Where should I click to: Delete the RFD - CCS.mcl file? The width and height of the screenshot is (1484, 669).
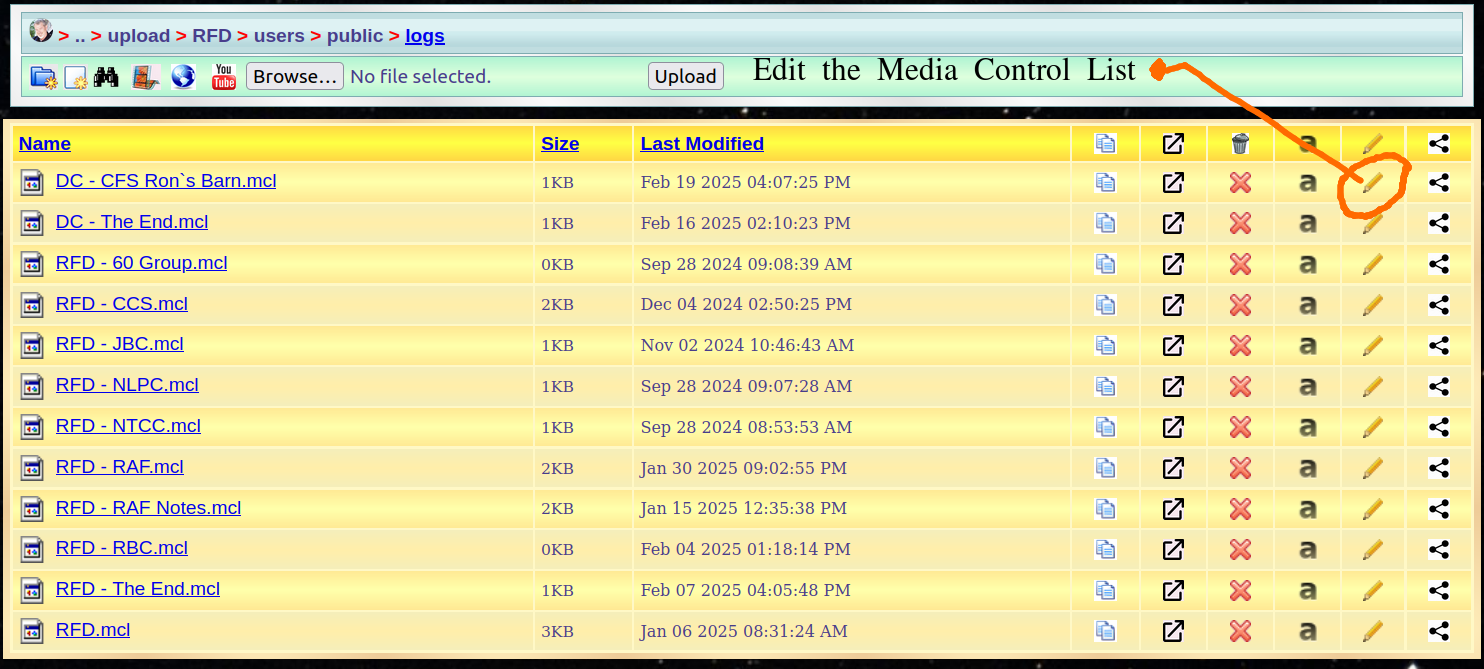[x=1240, y=305]
